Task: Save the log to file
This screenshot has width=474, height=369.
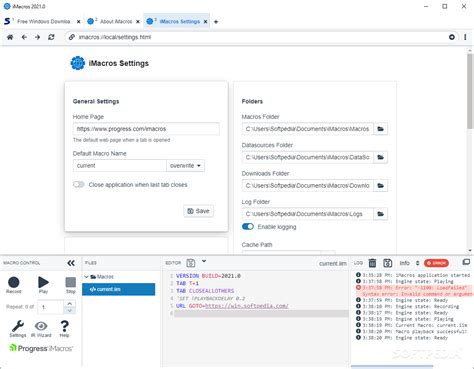Action: [x=387, y=263]
